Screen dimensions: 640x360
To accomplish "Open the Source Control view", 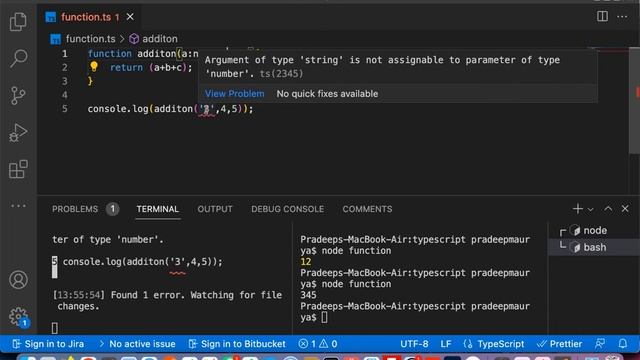I will (x=18, y=96).
